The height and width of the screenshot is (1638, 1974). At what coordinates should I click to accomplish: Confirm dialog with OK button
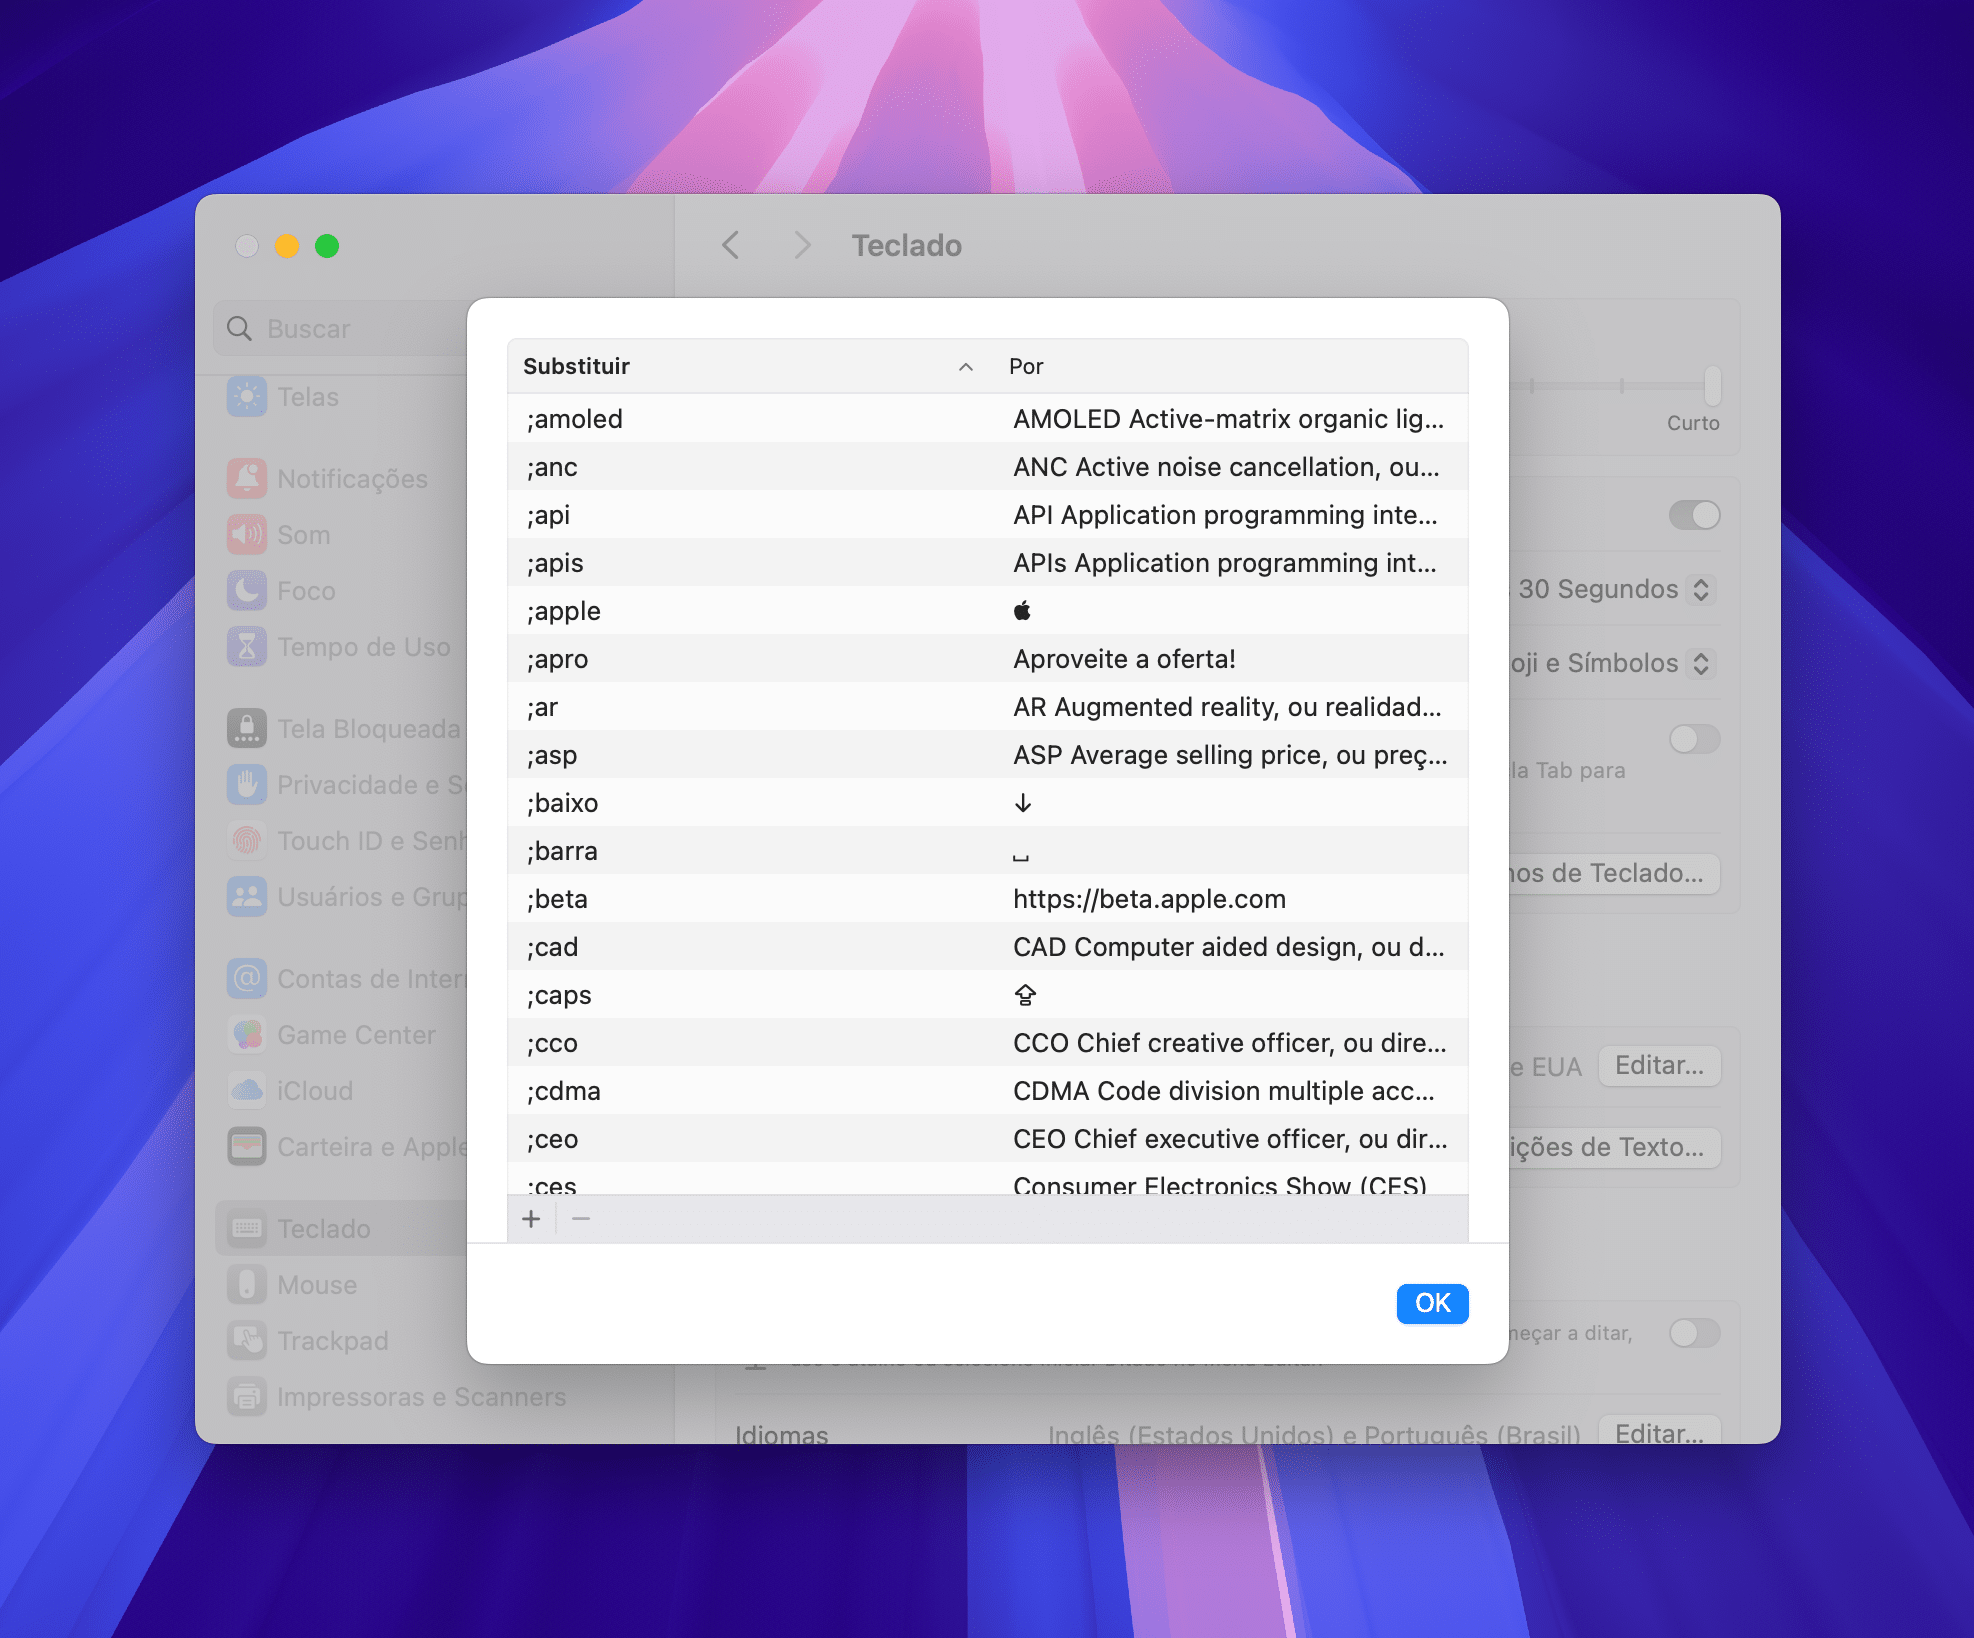tap(1432, 1303)
